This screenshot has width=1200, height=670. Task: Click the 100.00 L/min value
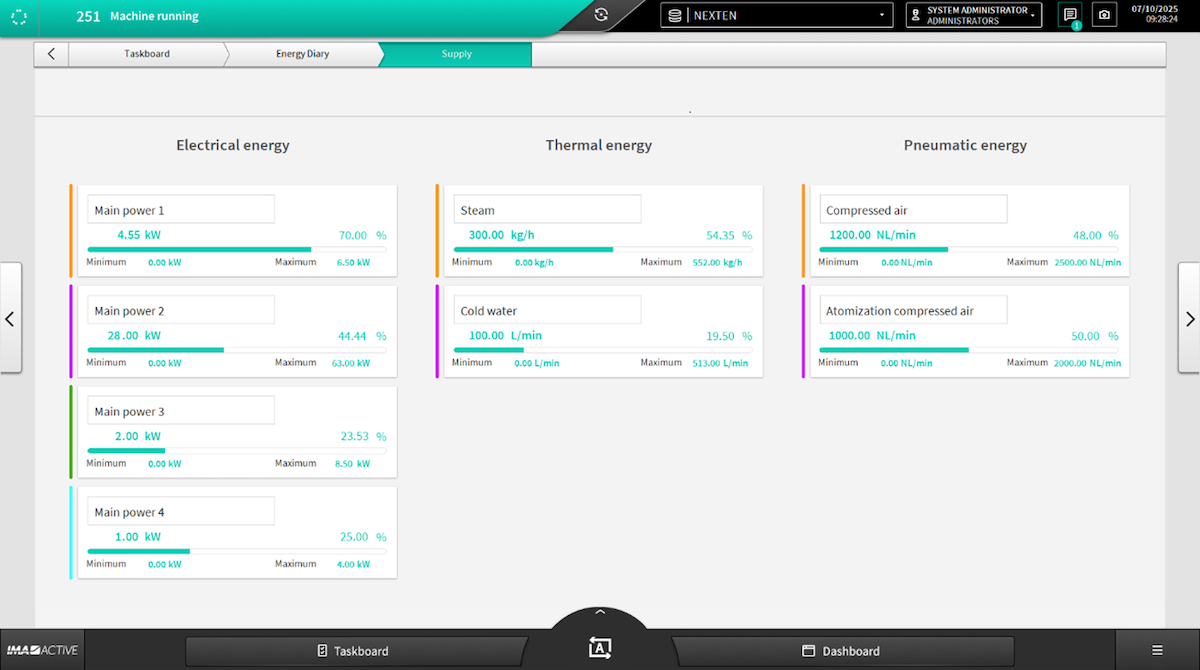tap(505, 336)
